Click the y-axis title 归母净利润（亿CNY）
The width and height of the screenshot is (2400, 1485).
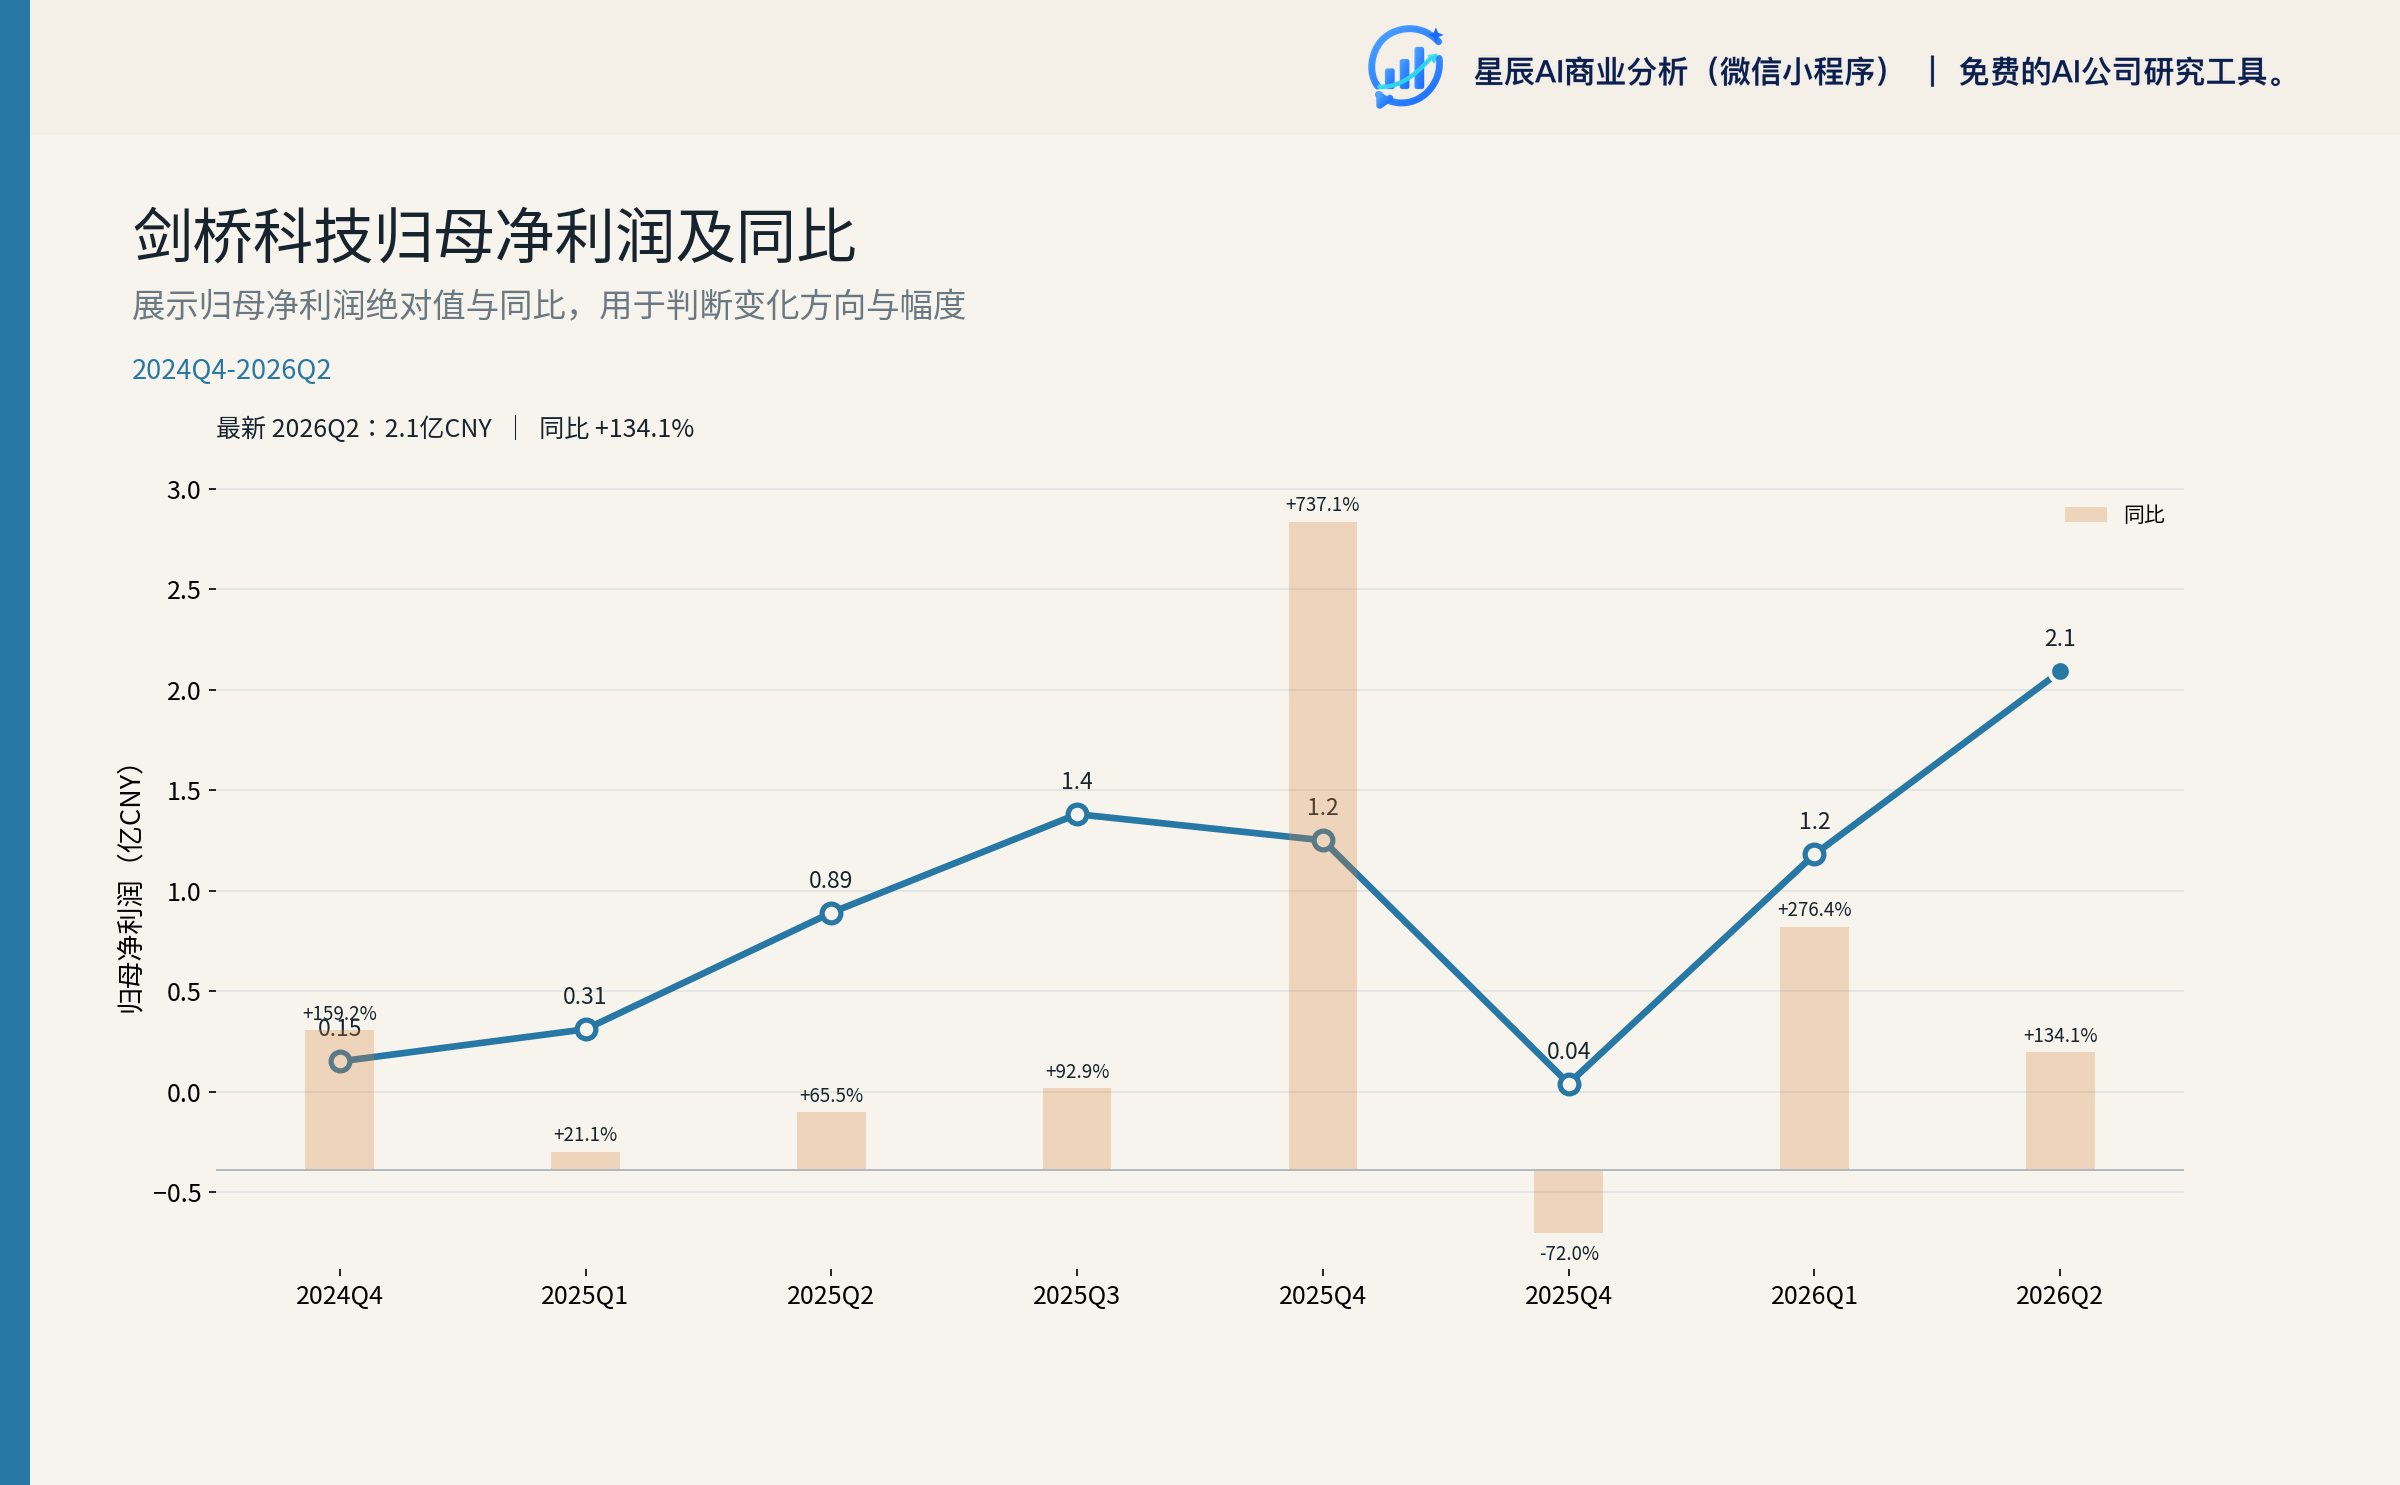pyautogui.click(x=130, y=890)
